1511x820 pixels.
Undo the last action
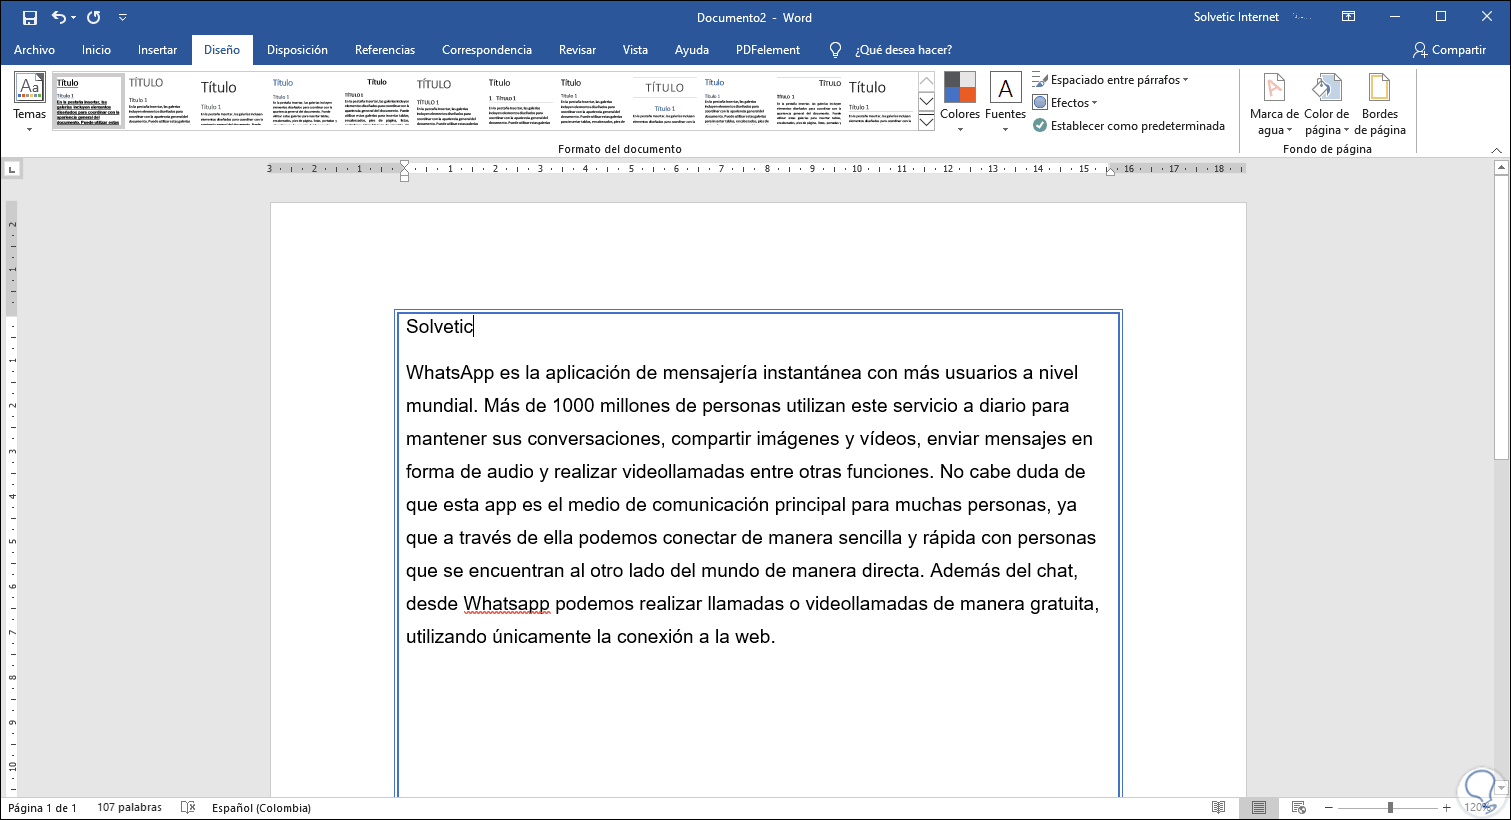coord(58,17)
